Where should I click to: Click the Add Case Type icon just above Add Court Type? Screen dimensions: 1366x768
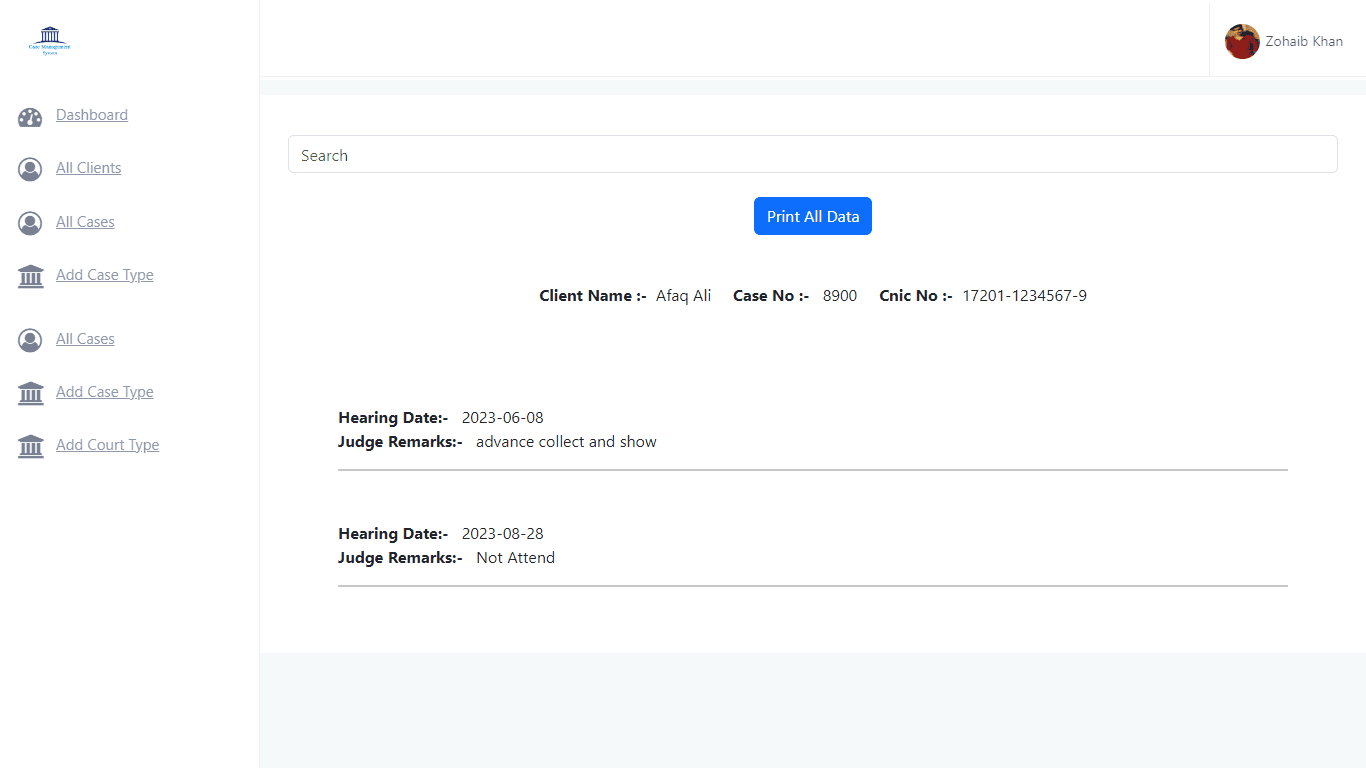point(30,393)
